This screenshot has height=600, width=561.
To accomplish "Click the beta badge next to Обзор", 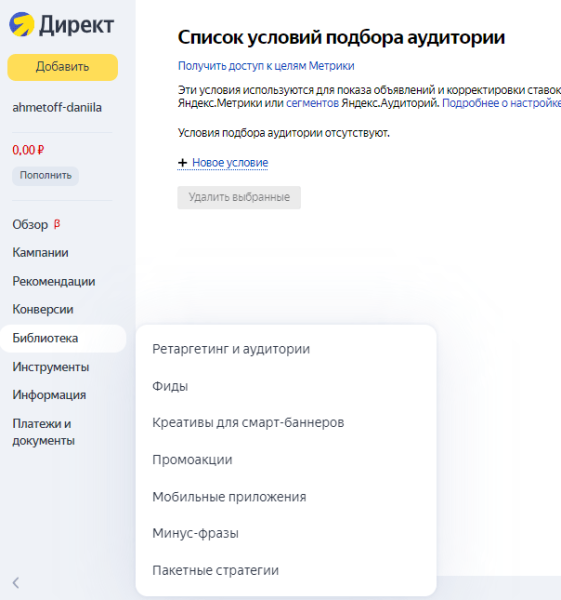I will pos(57,223).
